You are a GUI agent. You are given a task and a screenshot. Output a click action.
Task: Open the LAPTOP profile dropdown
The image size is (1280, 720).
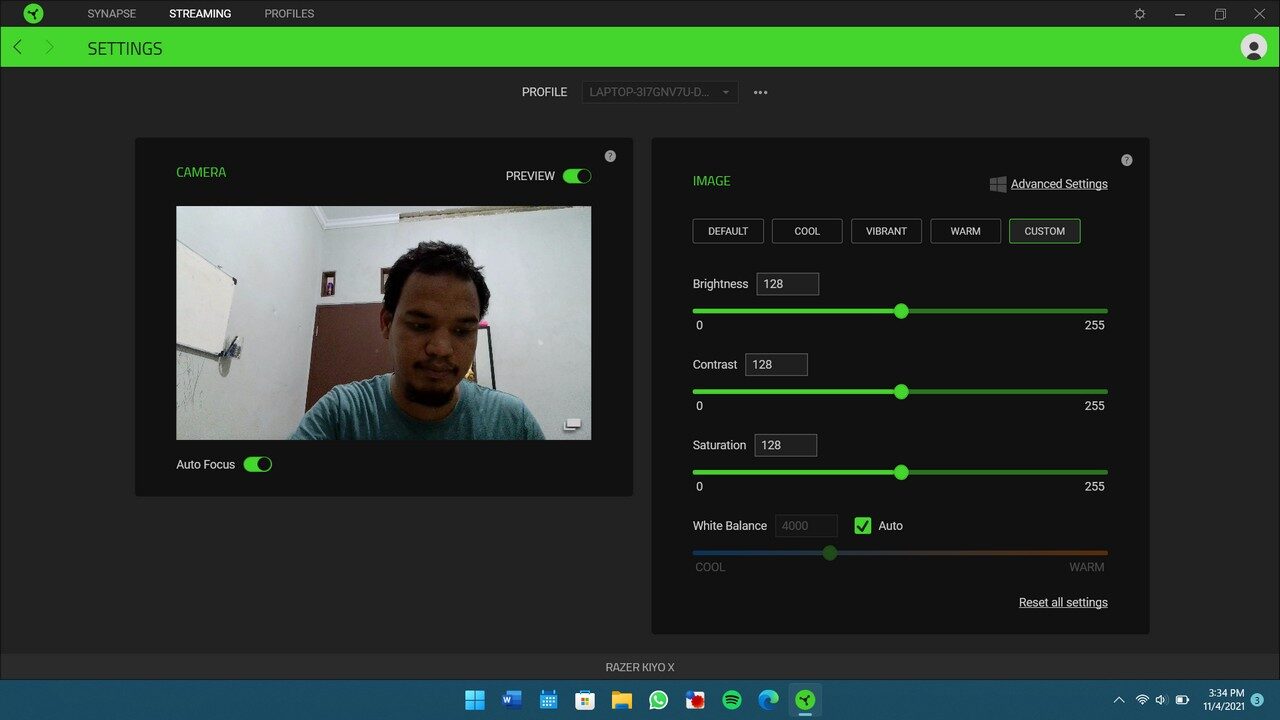coord(659,91)
